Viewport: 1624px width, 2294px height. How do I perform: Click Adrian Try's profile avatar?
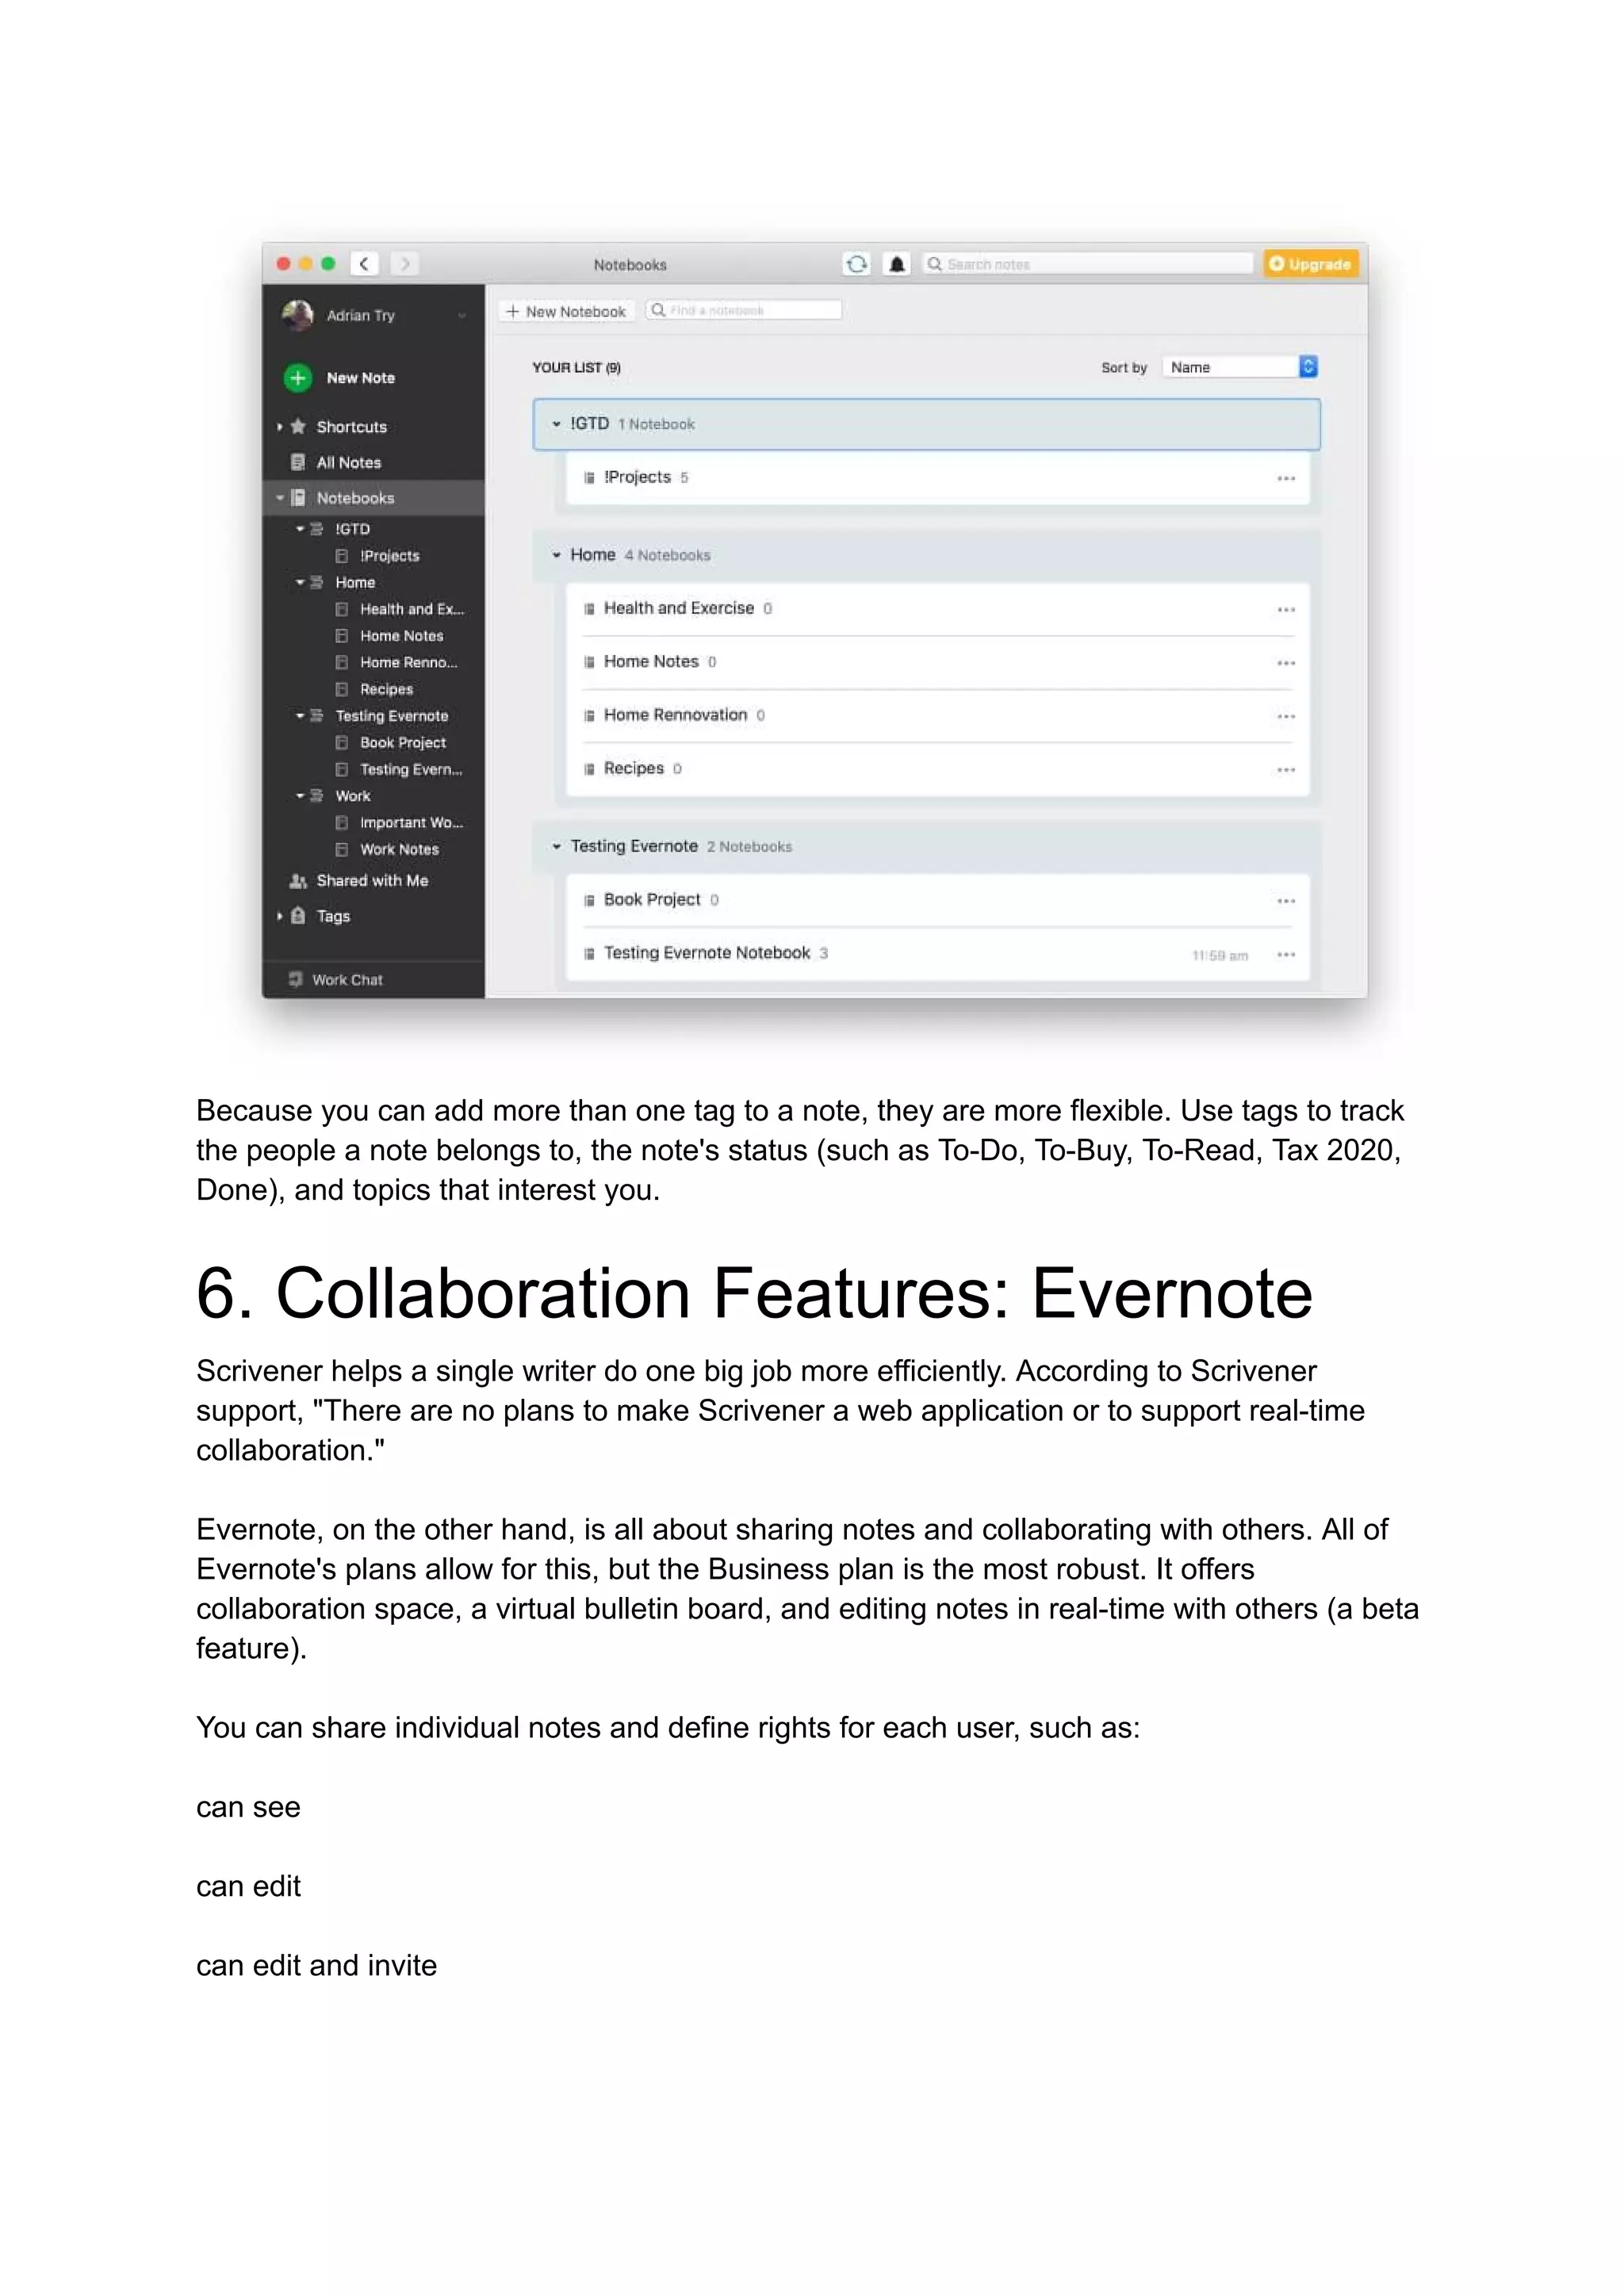click(297, 315)
